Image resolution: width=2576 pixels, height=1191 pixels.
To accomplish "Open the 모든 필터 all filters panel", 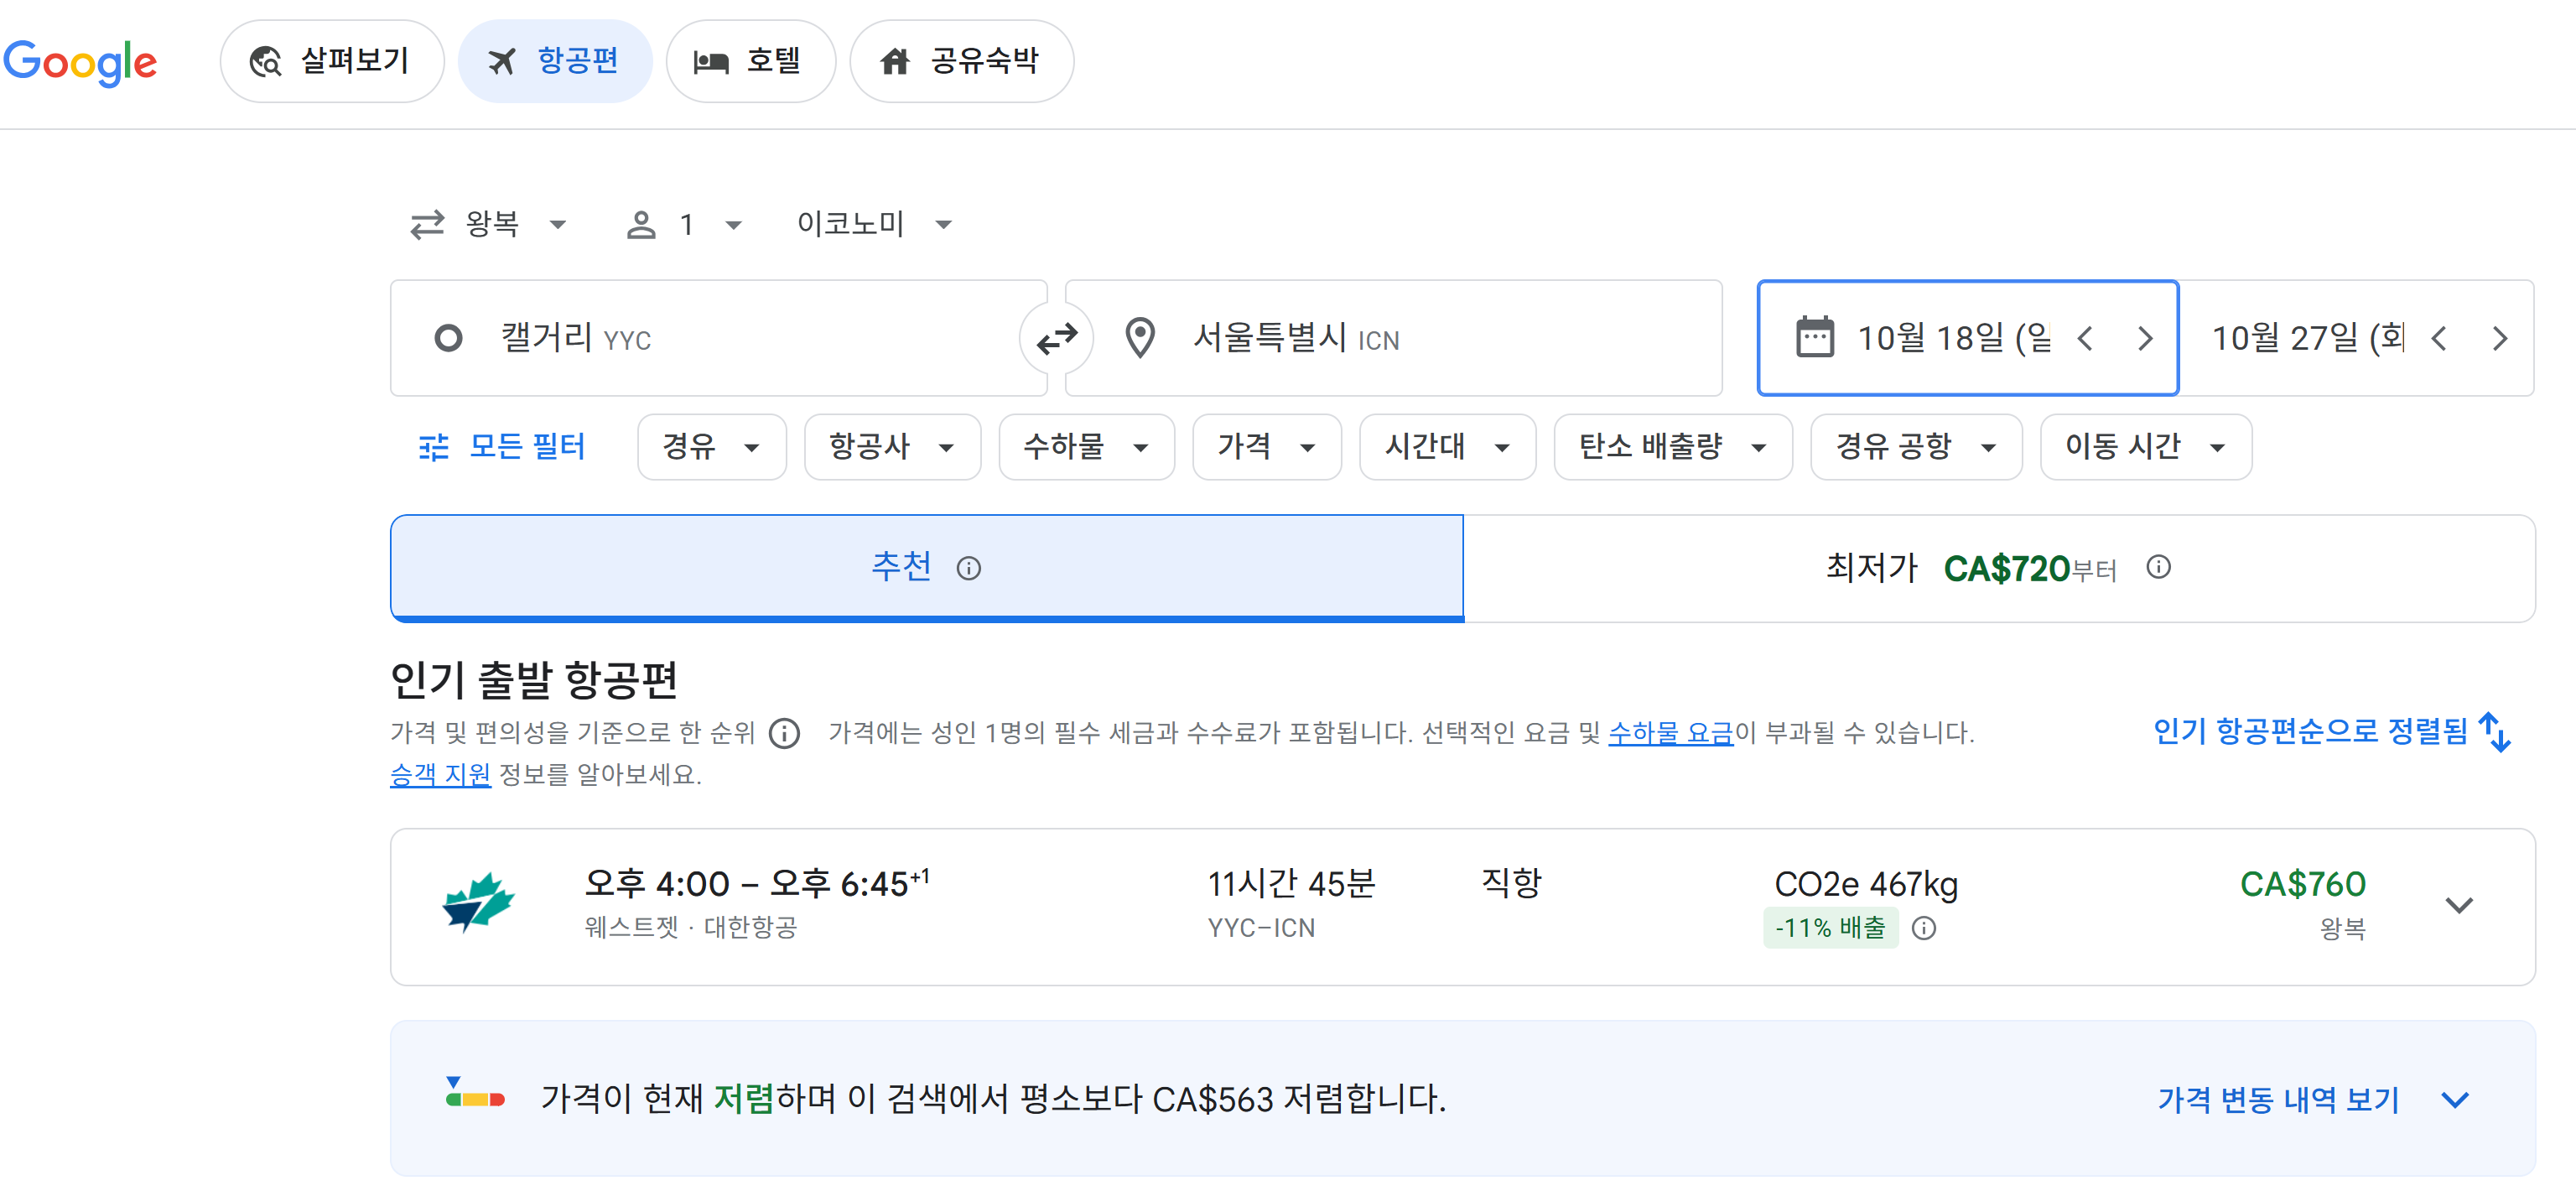I will tap(502, 446).
